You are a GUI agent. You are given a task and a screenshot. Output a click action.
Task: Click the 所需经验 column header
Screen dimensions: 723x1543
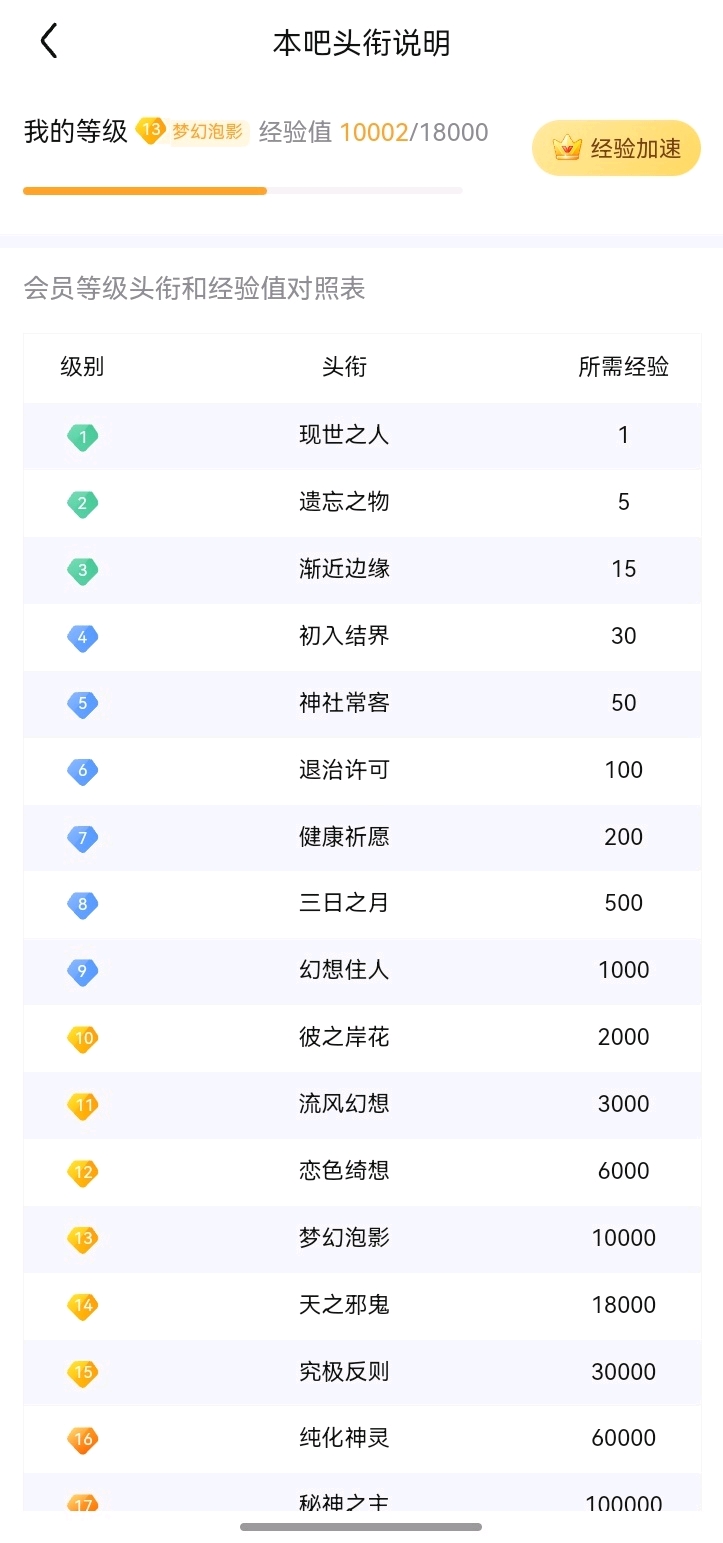tap(624, 367)
